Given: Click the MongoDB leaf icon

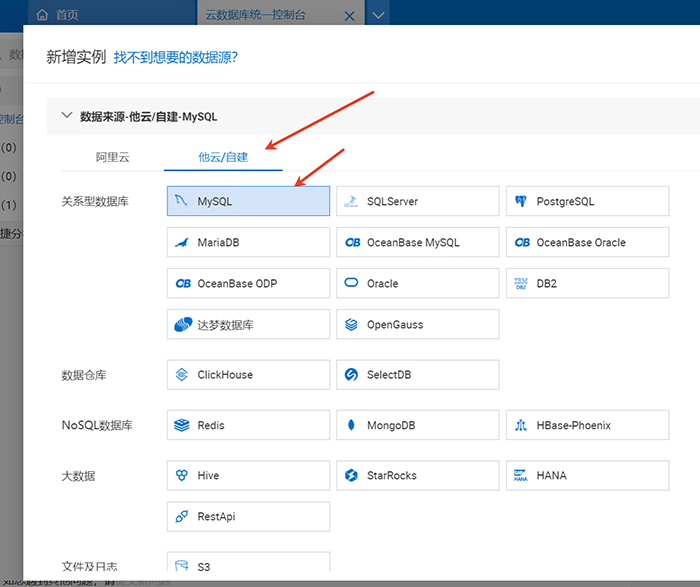Looking at the screenshot, I should point(351,425).
